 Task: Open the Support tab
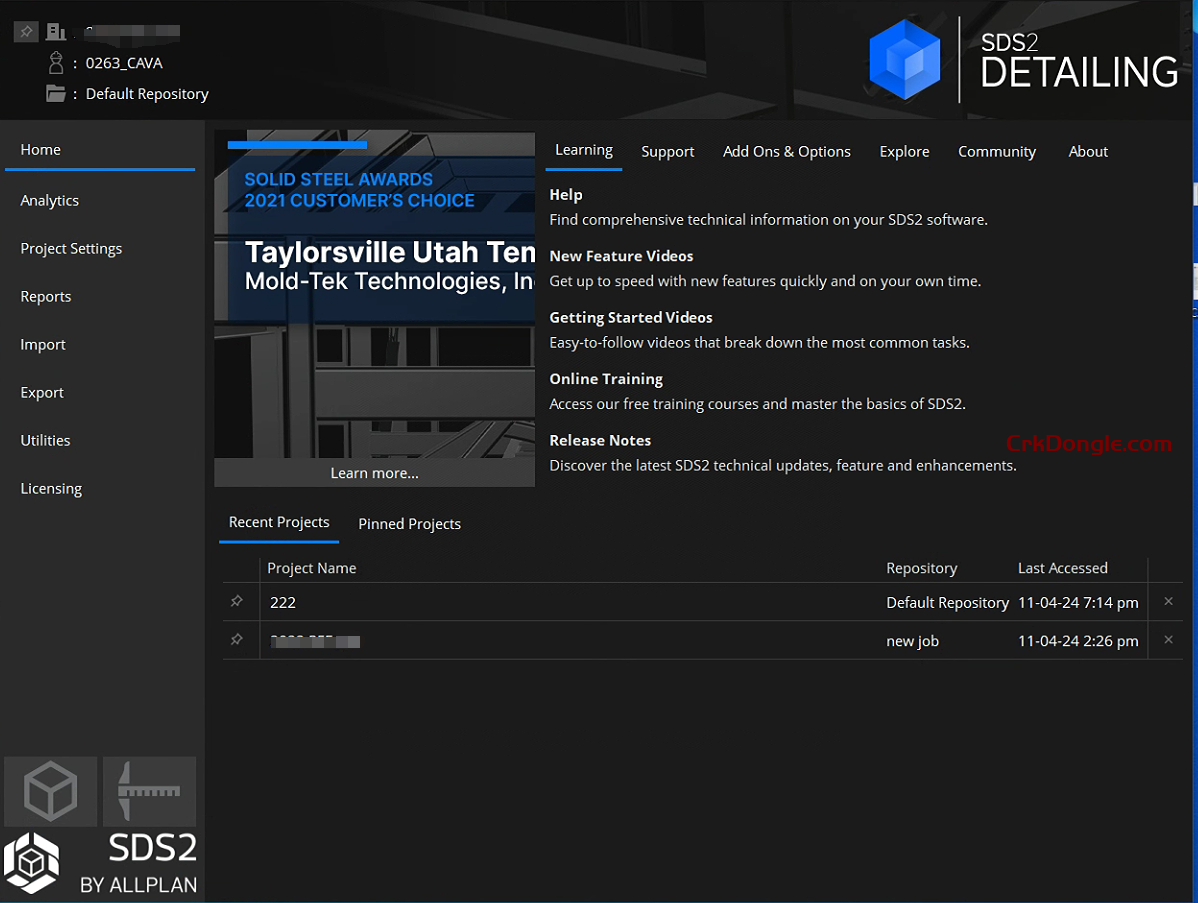(x=667, y=151)
